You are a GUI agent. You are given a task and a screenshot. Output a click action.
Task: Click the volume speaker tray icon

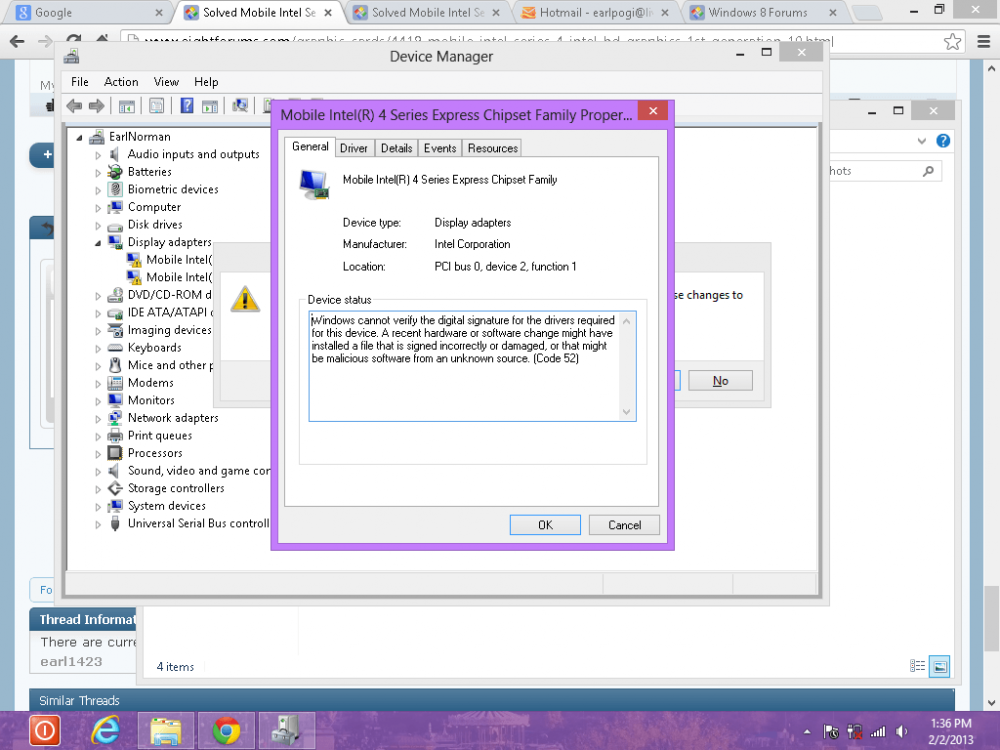tap(901, 732)
